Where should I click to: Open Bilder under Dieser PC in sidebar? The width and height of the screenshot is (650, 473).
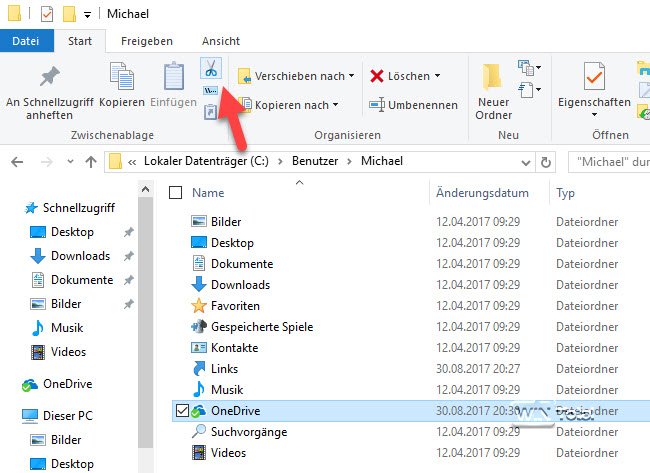(66, 439)
